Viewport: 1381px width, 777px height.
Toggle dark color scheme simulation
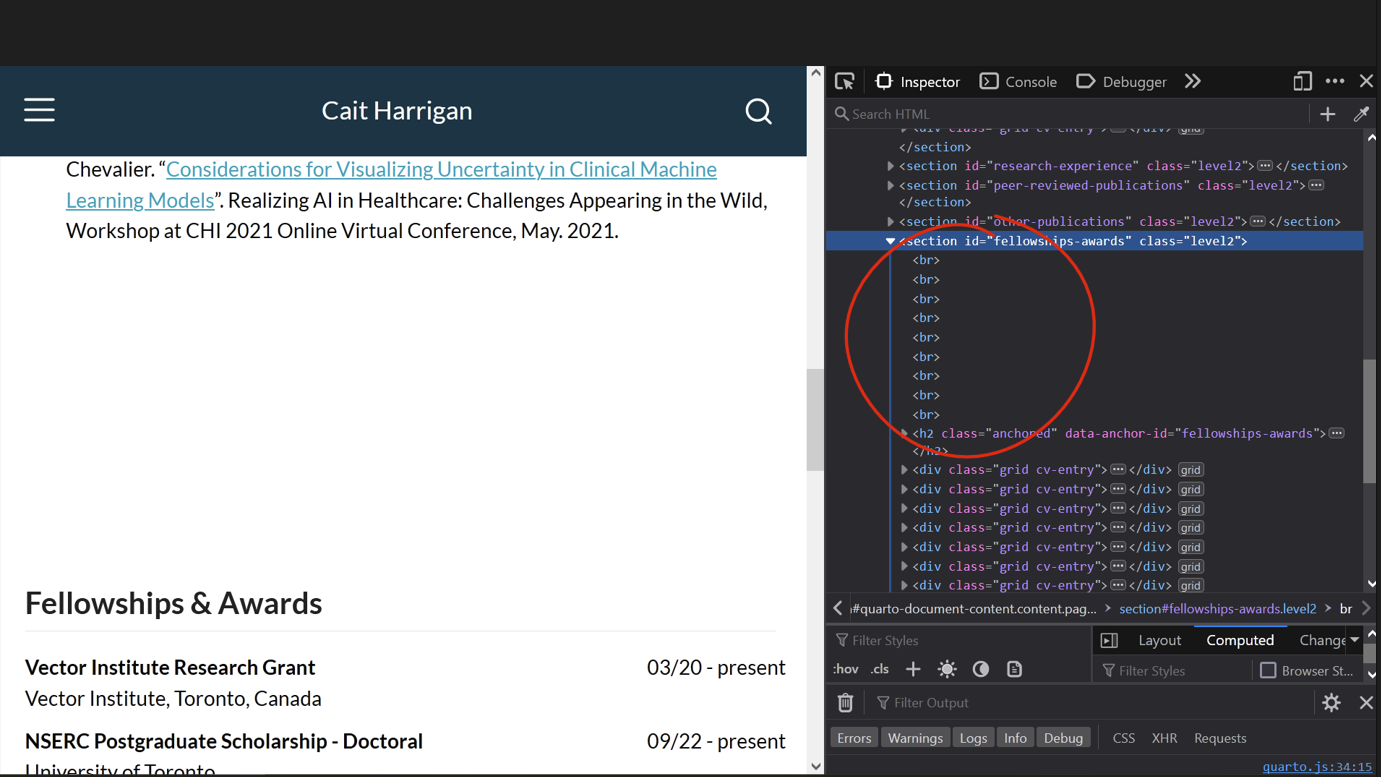pyautogui.click(x=981, y=669)
